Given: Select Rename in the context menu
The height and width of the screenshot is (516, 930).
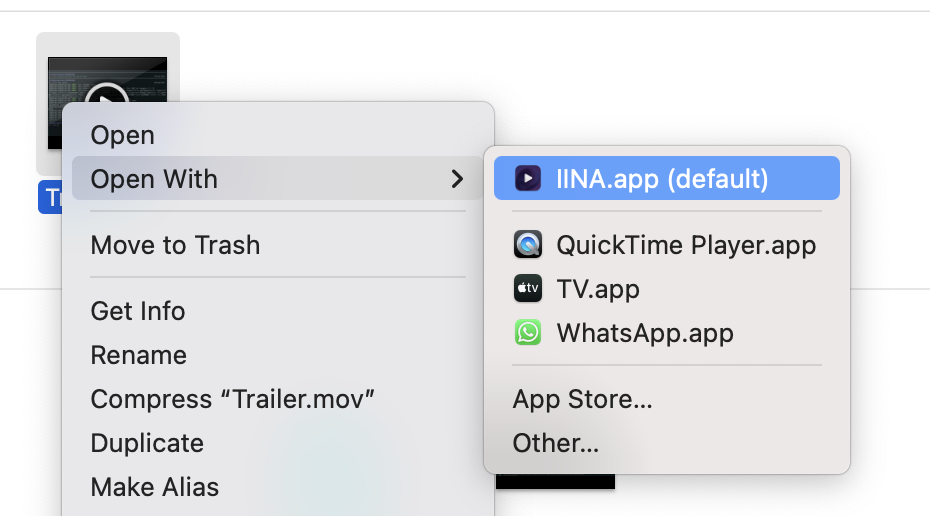Looking at the screenshot, I should click(x=138, y=355).
